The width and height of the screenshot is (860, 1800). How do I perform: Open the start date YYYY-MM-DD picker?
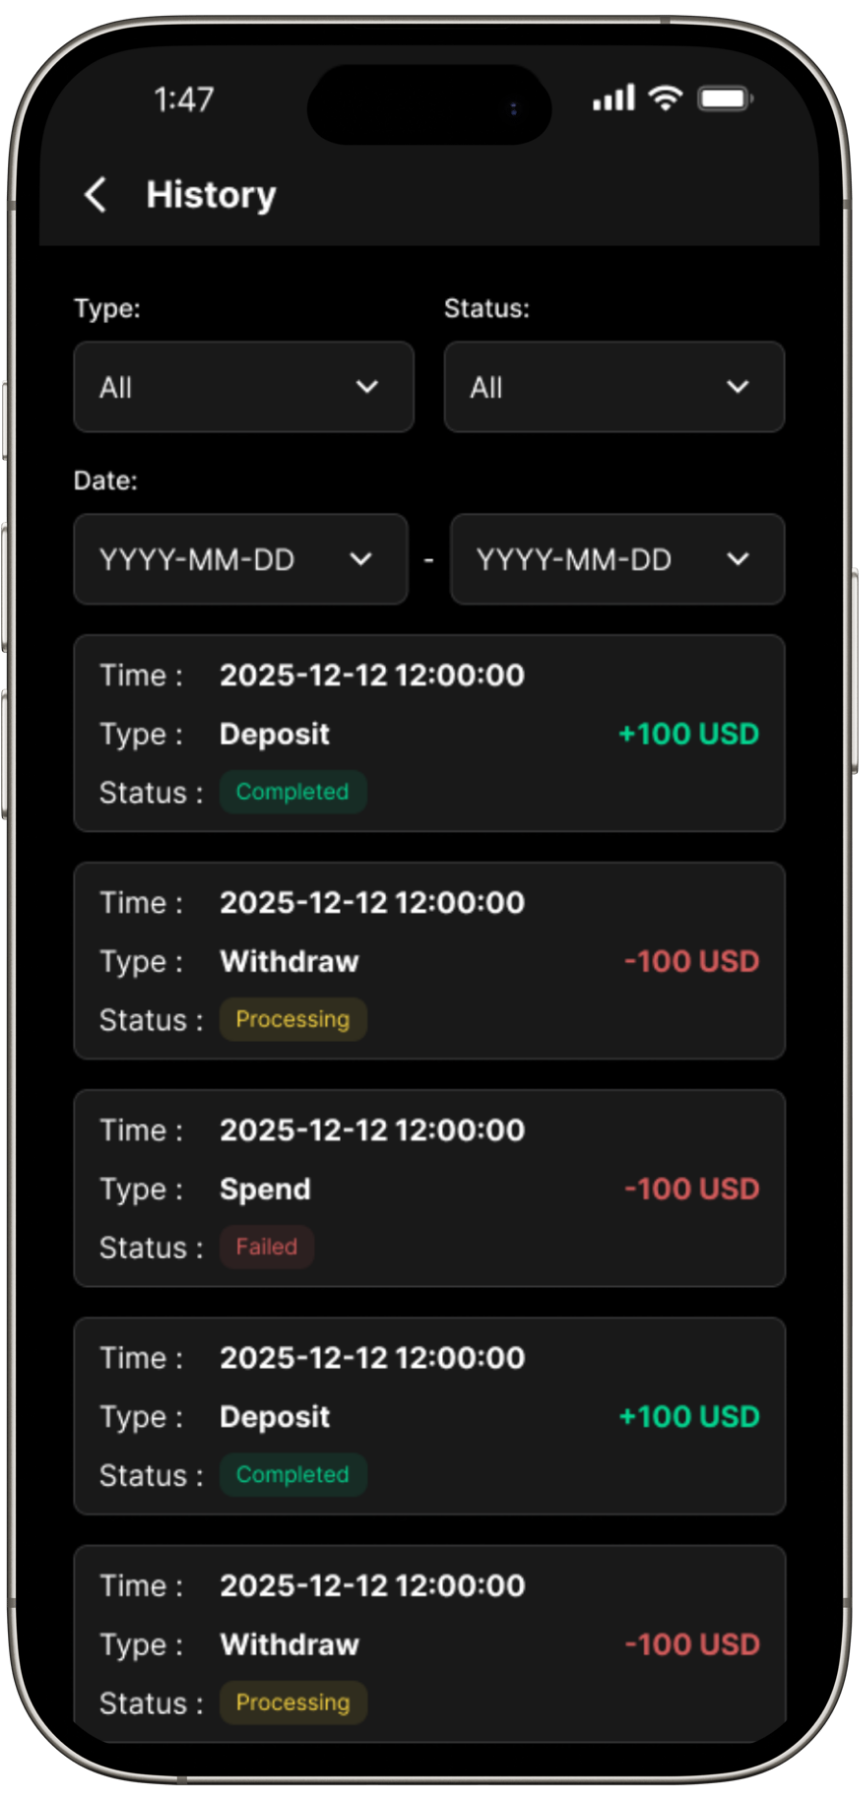point(240,559)
